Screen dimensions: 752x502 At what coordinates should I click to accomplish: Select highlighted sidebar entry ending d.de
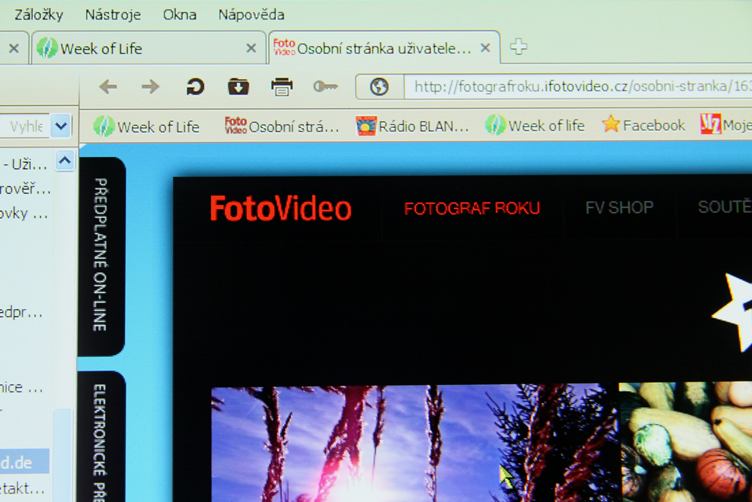click(x=24, y=462)
